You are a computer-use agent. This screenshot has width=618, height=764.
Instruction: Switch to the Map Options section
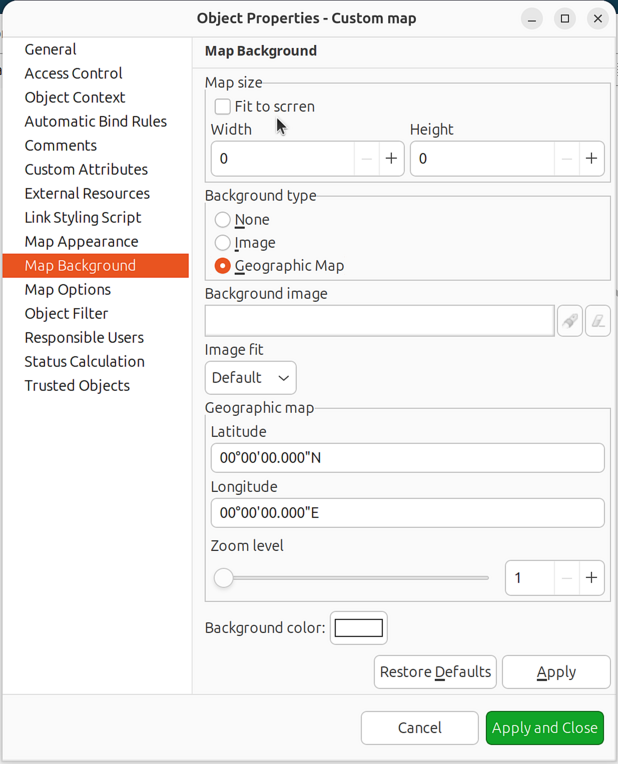pyautogui.click(x=67, y=290)
